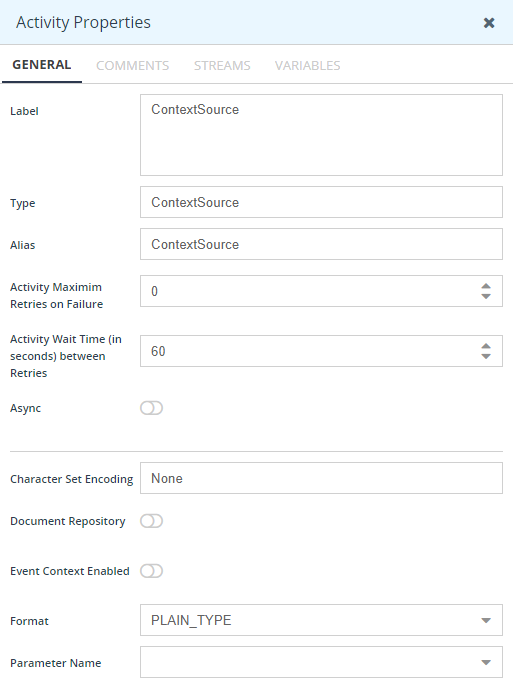Close the Activity Properties dialog
The height and width of the screenshot is (691, 513).
tap(489, 23)
